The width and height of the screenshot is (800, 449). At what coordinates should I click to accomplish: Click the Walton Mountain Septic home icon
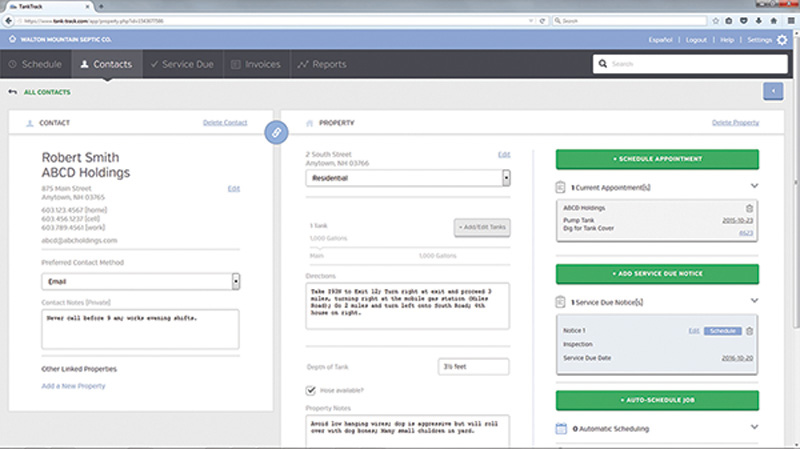point(12,39)
